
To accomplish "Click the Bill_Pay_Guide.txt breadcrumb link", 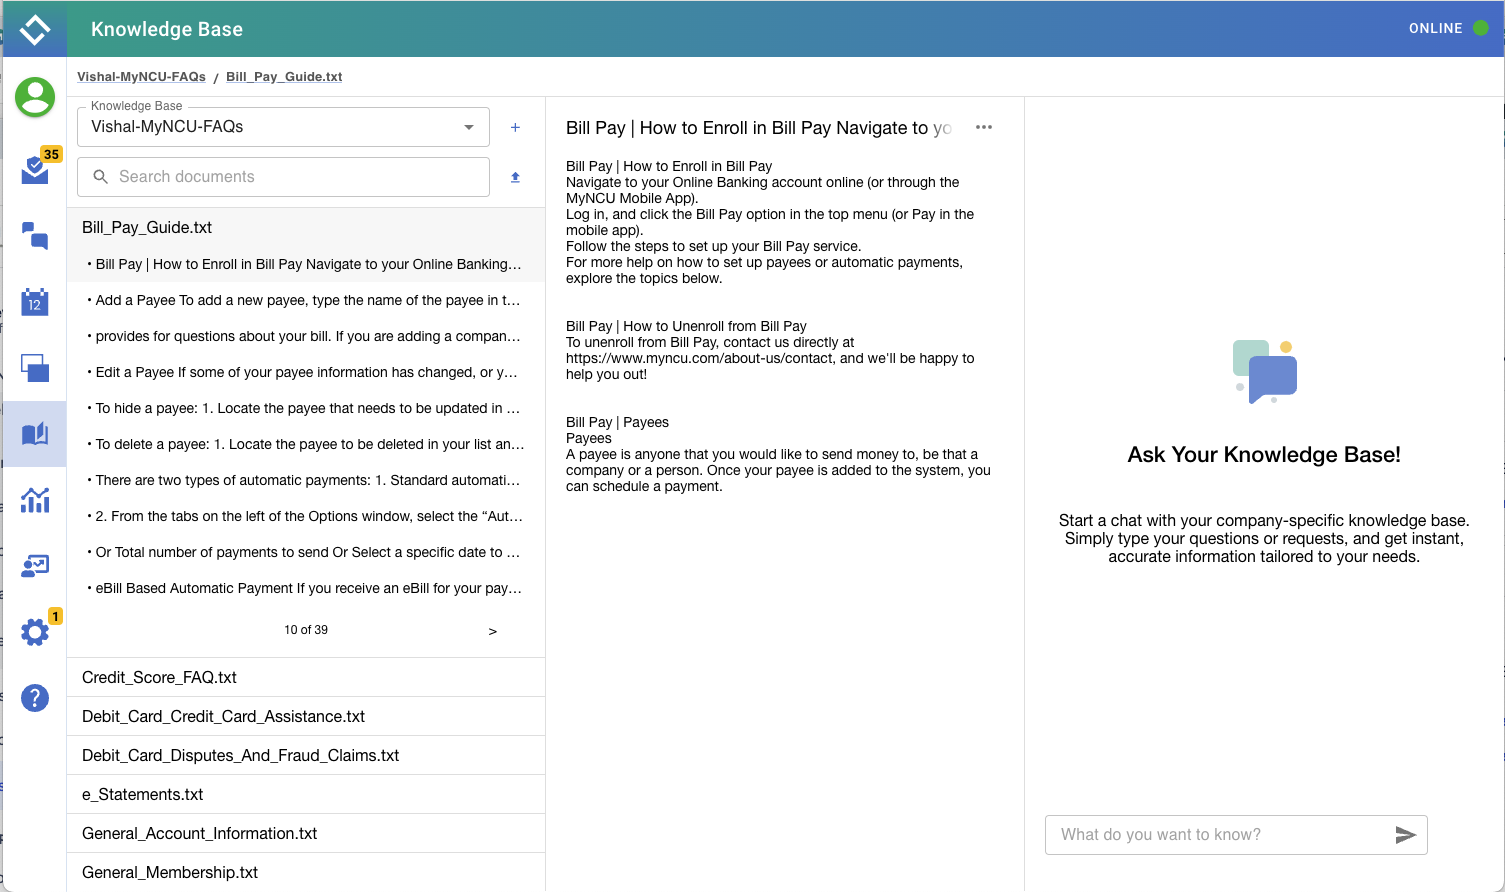I will coord(284,77).
